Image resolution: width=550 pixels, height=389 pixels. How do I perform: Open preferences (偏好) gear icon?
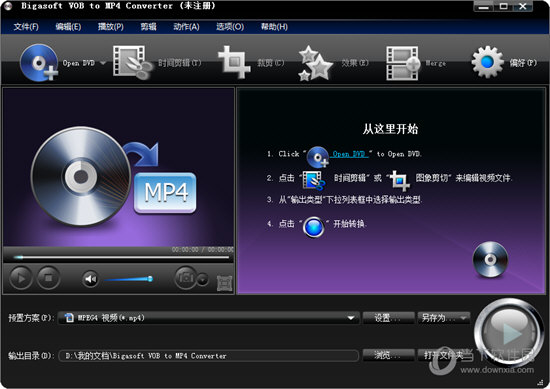[487, 62]
